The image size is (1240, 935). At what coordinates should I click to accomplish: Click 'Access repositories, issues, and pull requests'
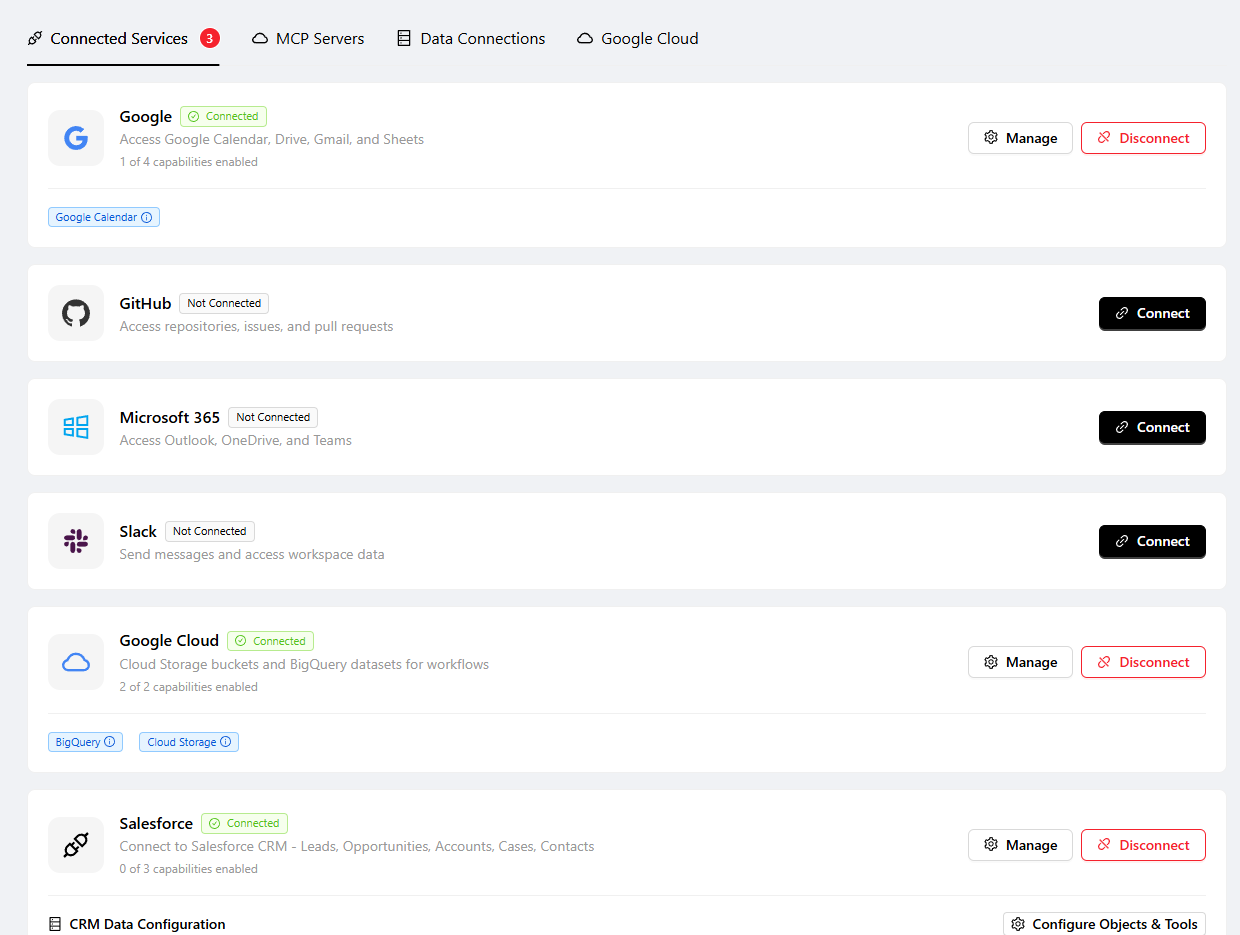pyautogui.click(x=256, y=326)
